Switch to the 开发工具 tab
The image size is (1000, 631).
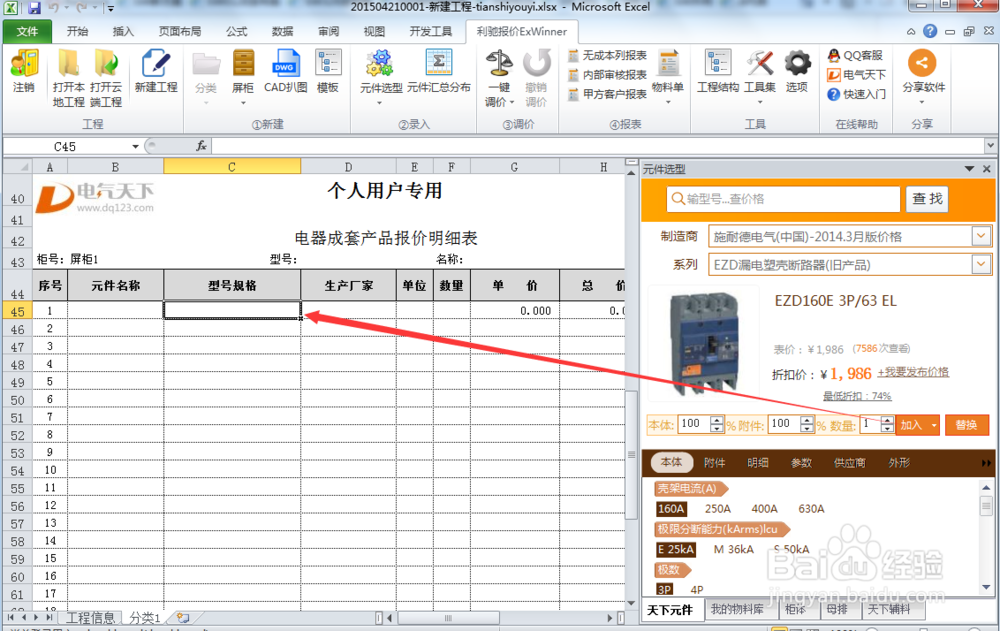pyautogui.click(x=430, y=31)
